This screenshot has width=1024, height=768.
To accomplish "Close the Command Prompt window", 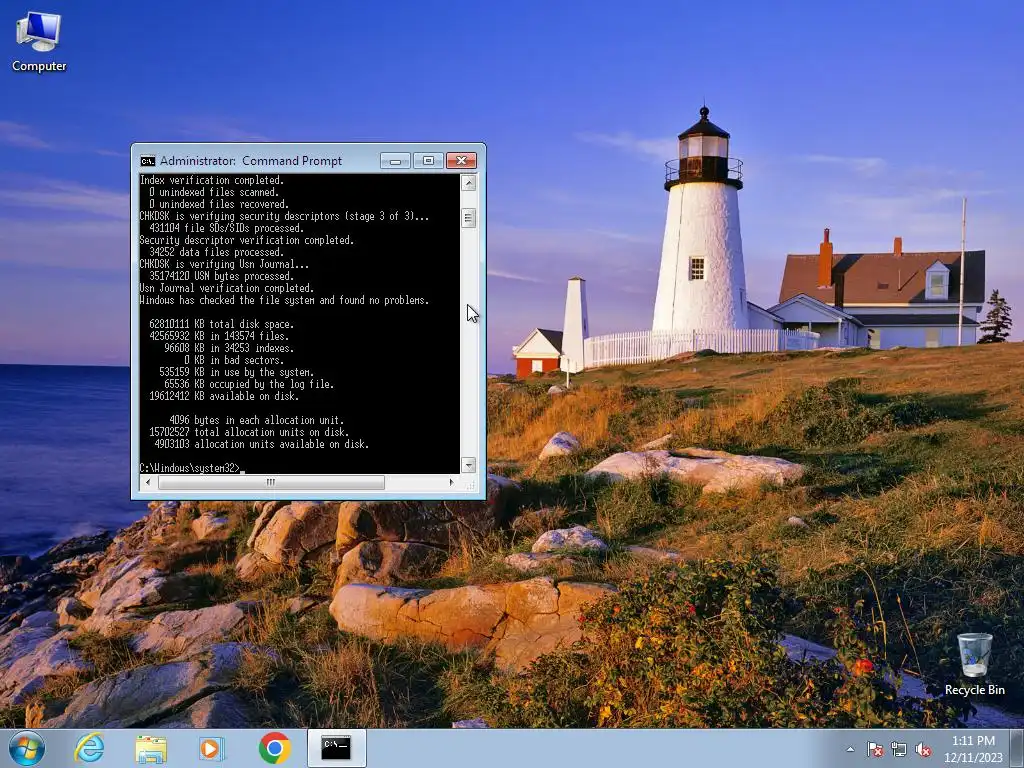I will (462, 161).
